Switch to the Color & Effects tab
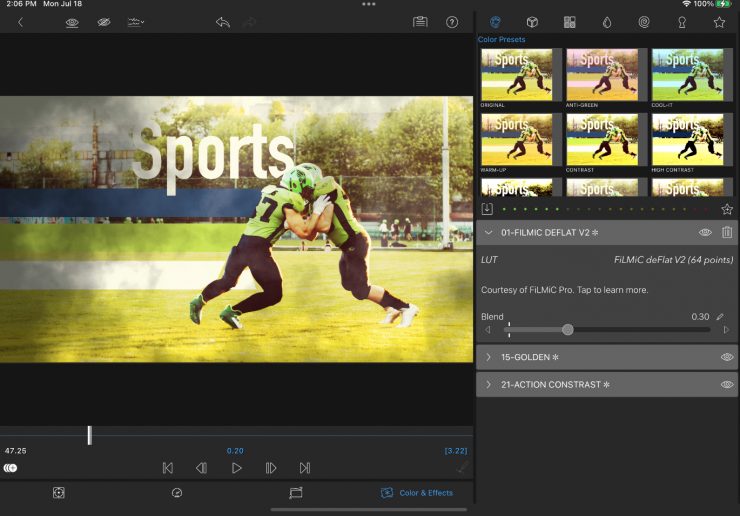Image resolution: width=740 pixels, height=516 pixels. (x=416, y=493)
